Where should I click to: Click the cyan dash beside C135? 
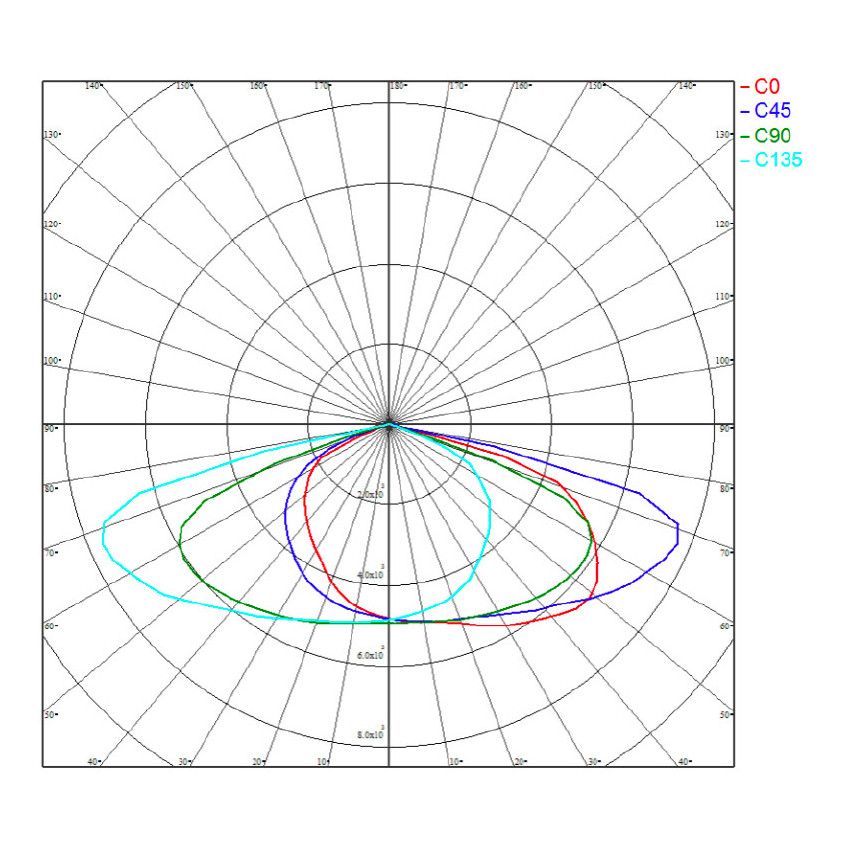click(x=745, y=160)
